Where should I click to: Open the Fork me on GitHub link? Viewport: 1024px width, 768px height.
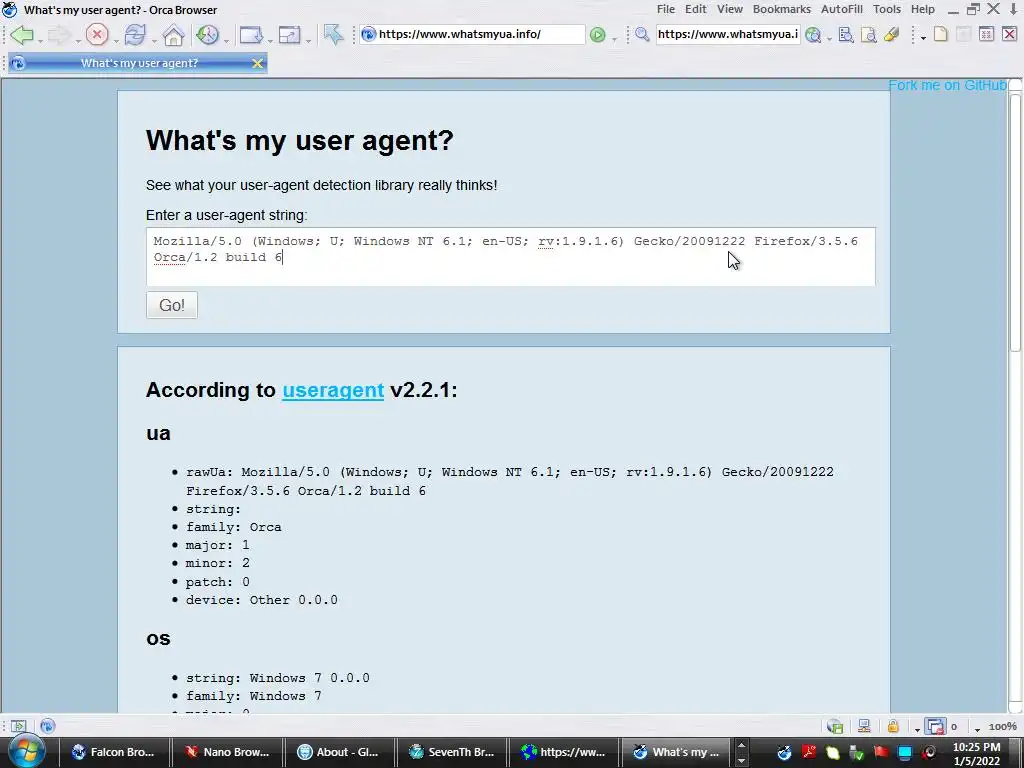(x=947, y=86)
